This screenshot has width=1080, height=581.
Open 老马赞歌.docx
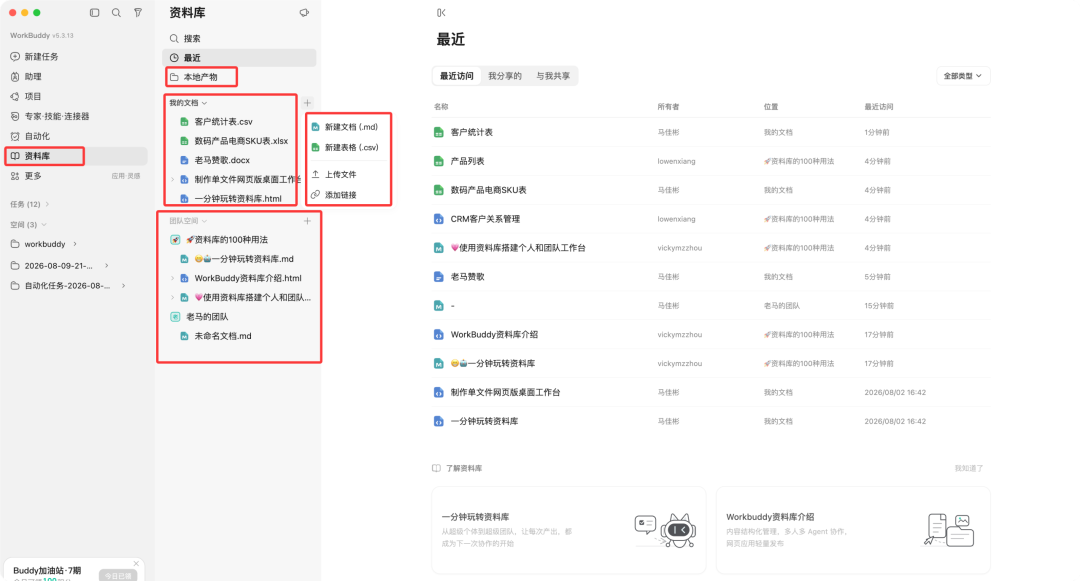coord(222,160)
